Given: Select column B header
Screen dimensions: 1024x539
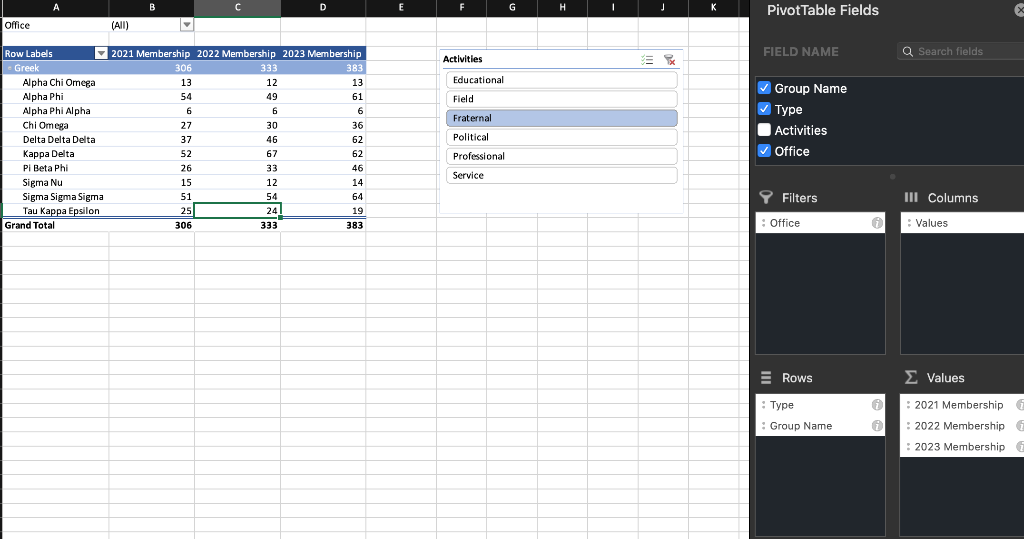Looking at the screenshot, I should [152, 8].
